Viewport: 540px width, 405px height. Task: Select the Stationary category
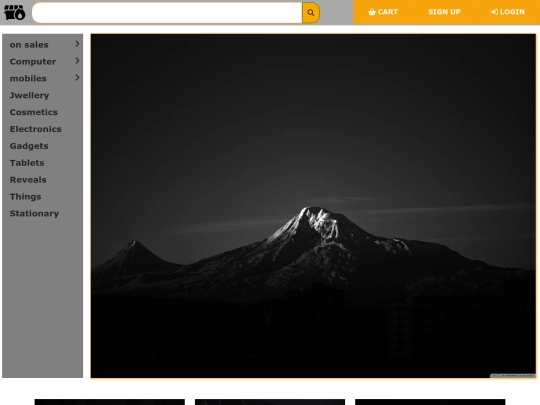[x=34, y=214]
